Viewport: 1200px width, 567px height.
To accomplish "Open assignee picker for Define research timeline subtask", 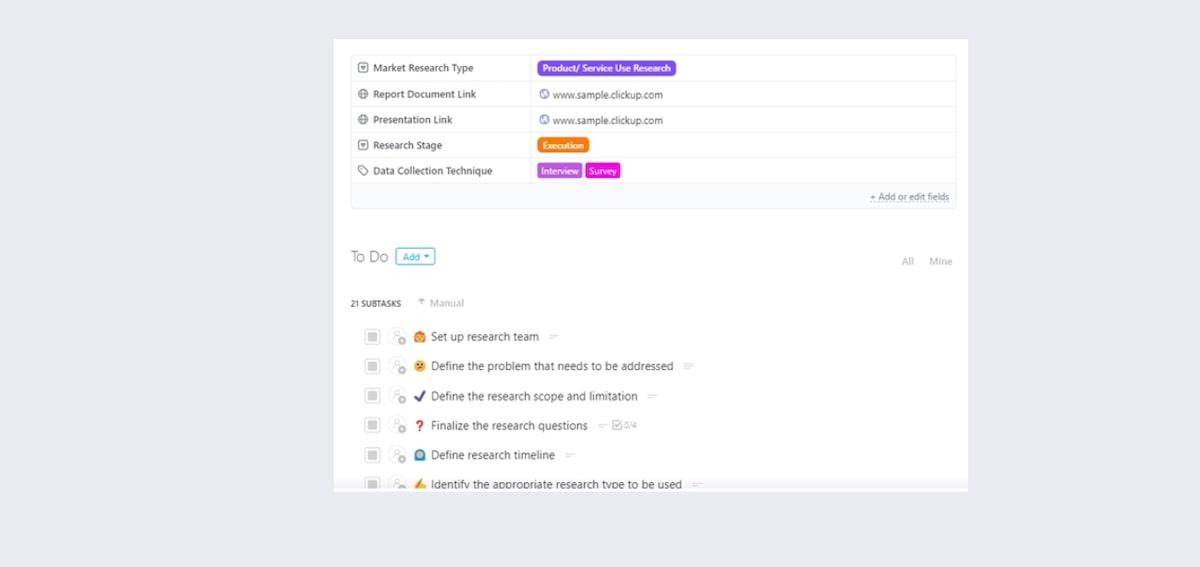I will [397, 455].
